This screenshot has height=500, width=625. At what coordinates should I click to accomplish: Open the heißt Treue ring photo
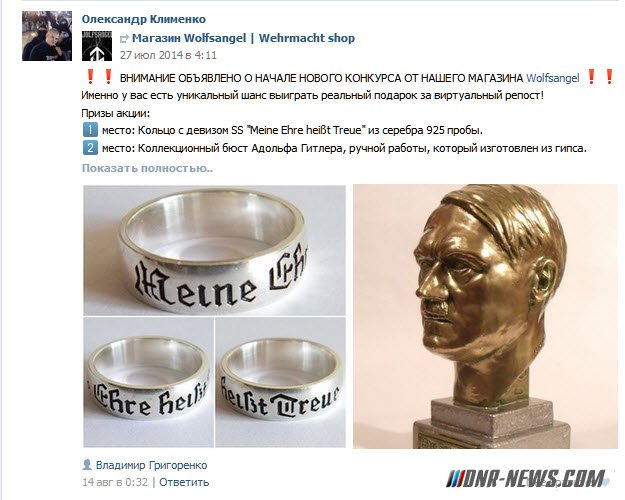(281, 382)
